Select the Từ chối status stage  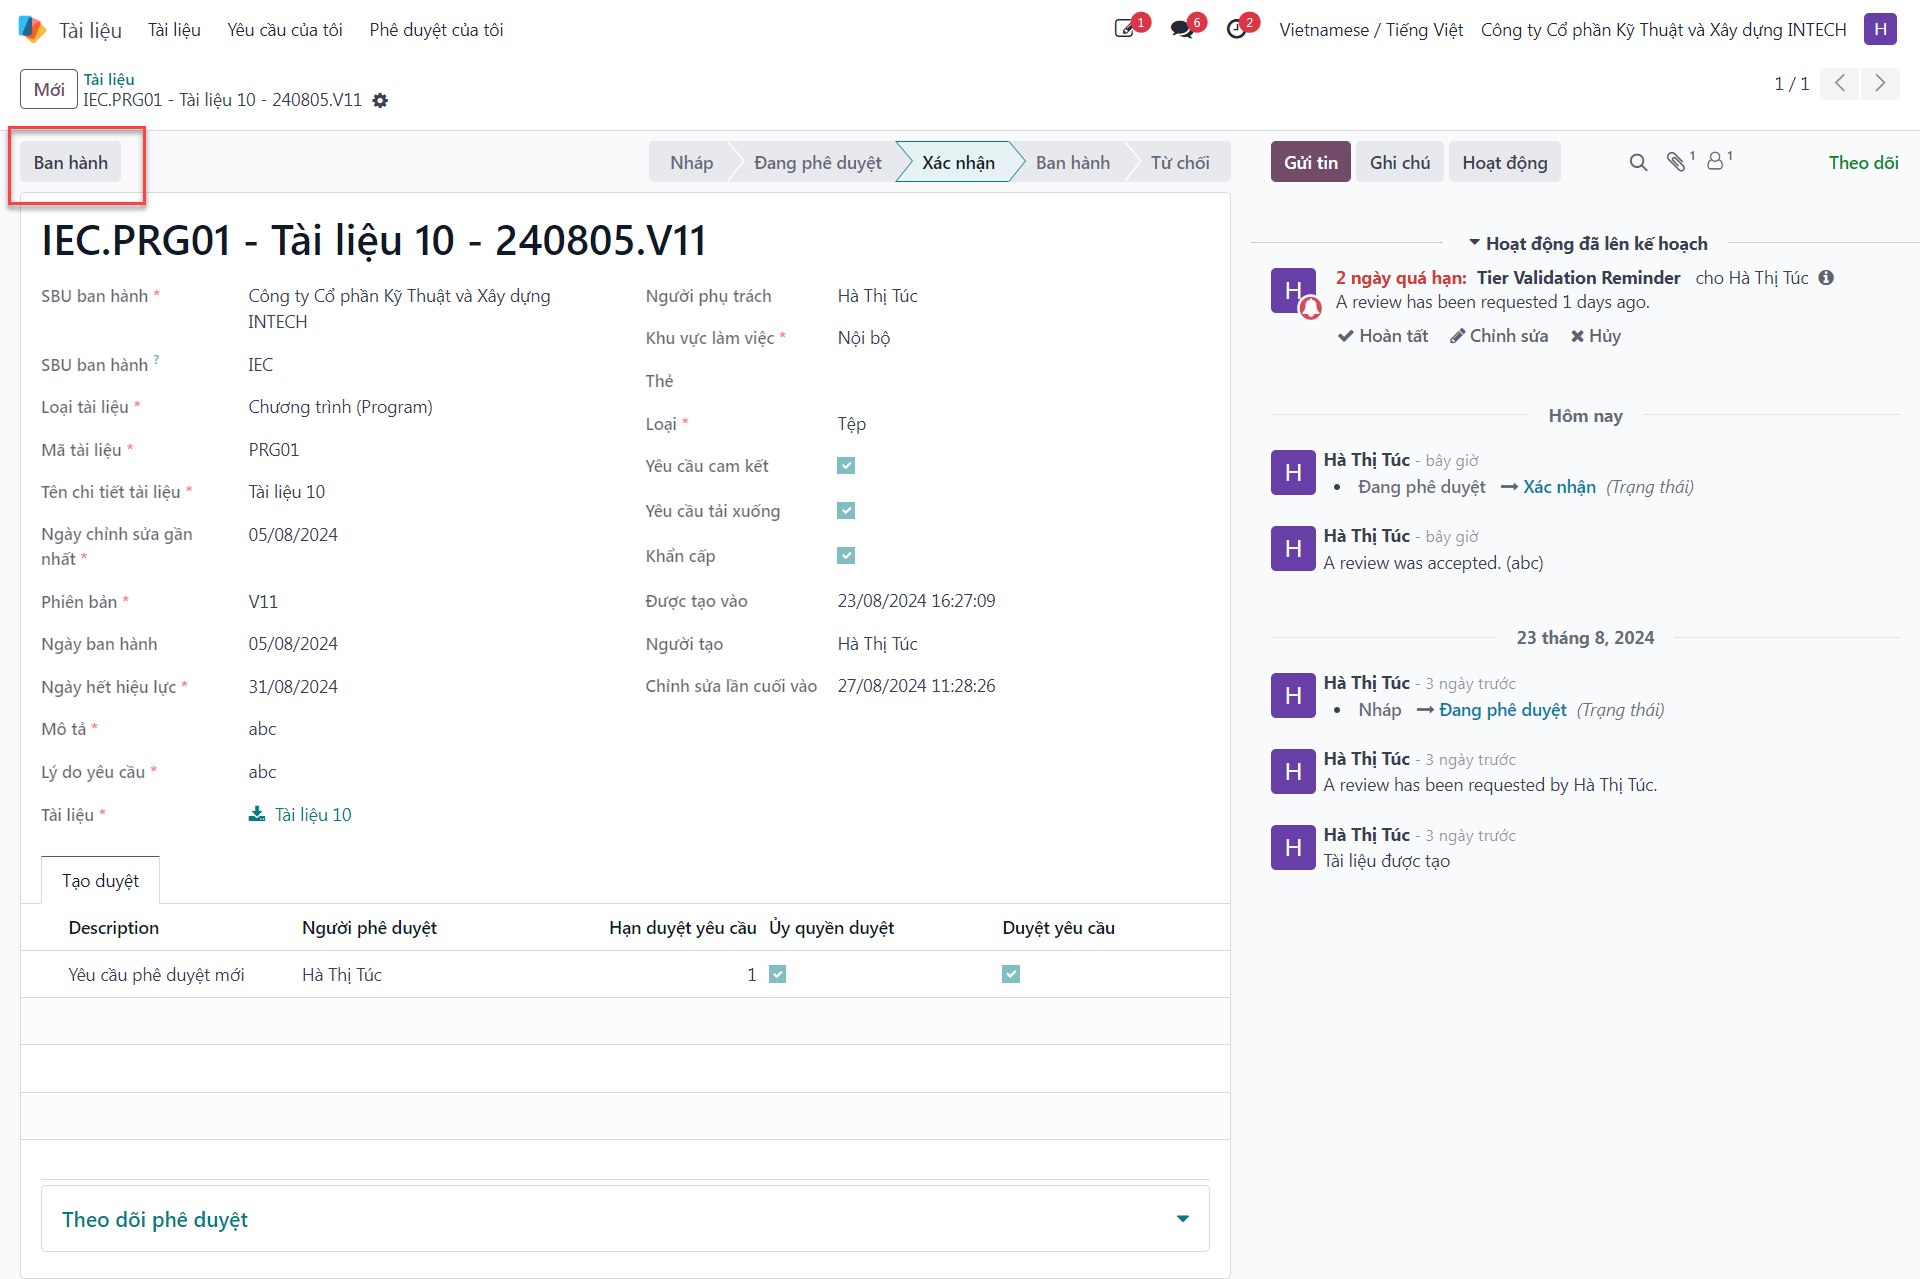(x=1179, y=162)
